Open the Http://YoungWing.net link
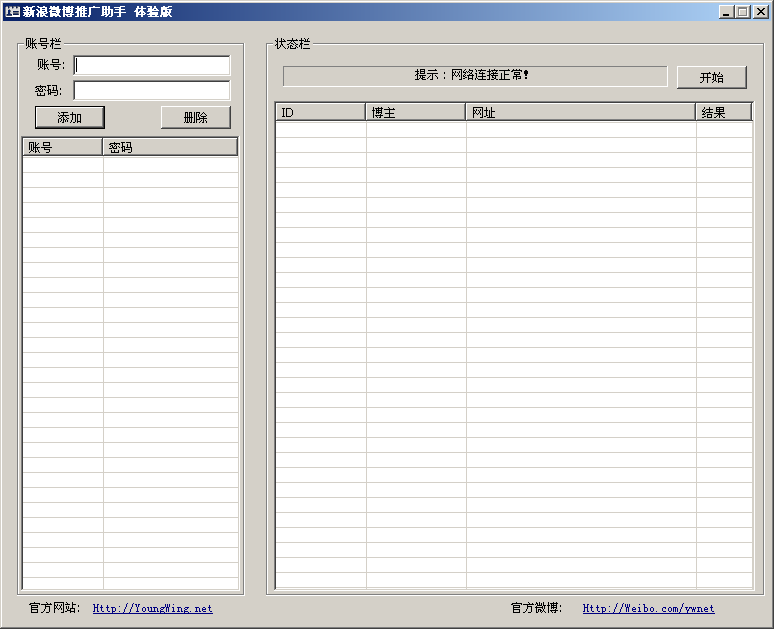Image resolution: width=774 pixels, height=629 pixels. click(x=153, y=608)
